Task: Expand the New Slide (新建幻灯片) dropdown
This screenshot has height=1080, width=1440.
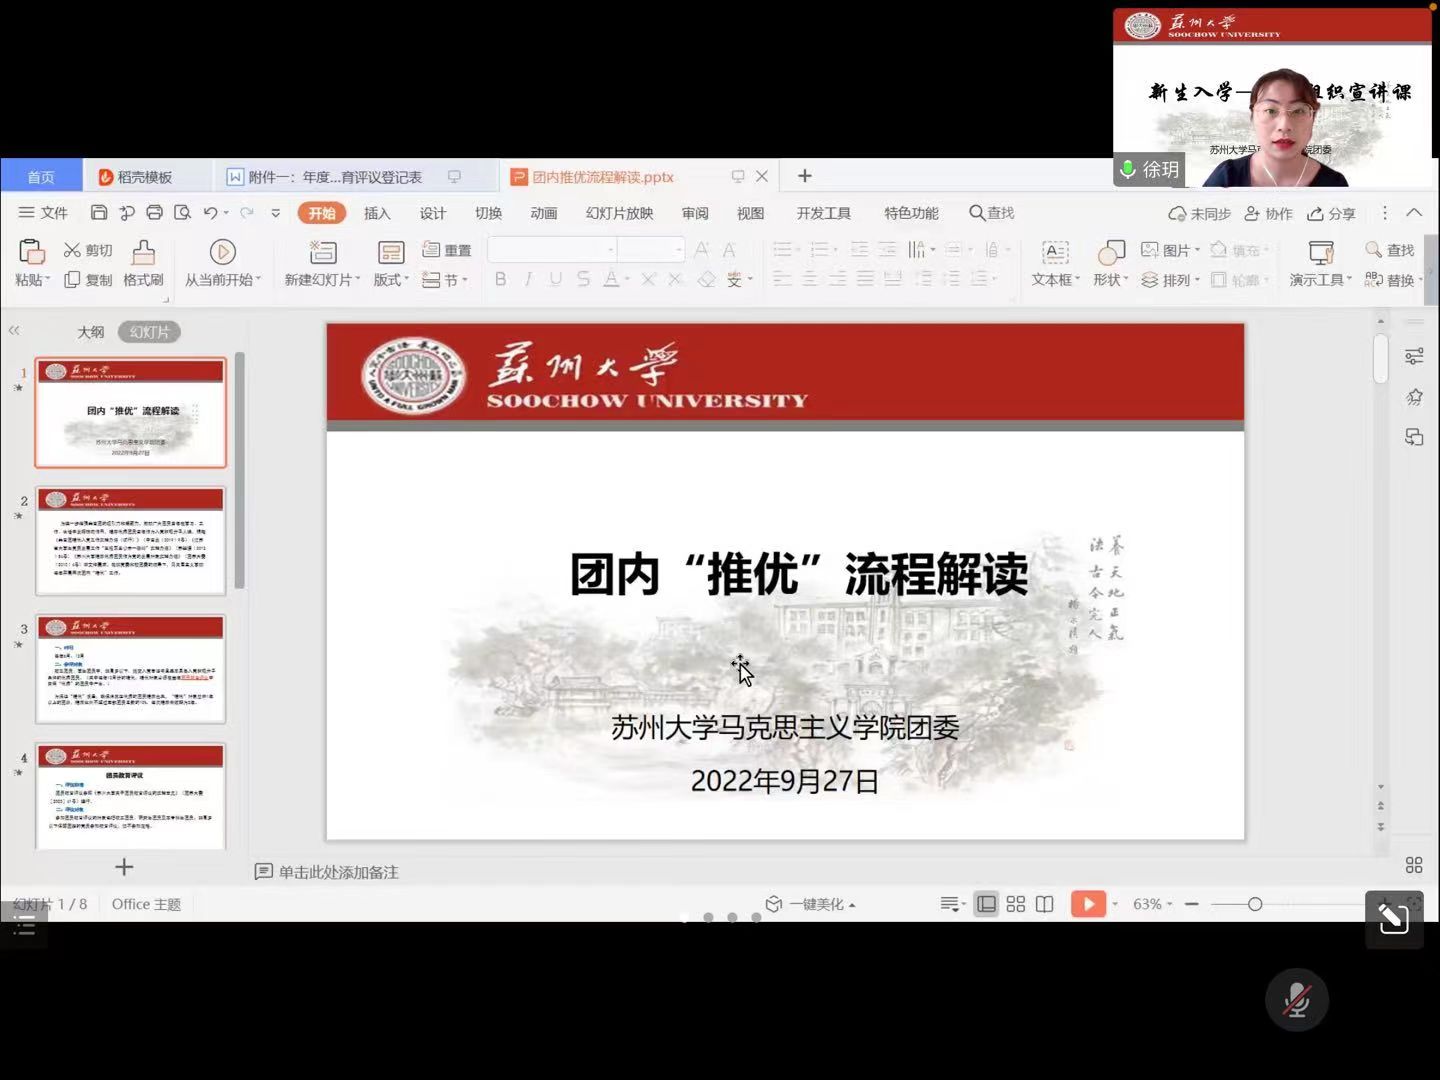Action: 323,280
